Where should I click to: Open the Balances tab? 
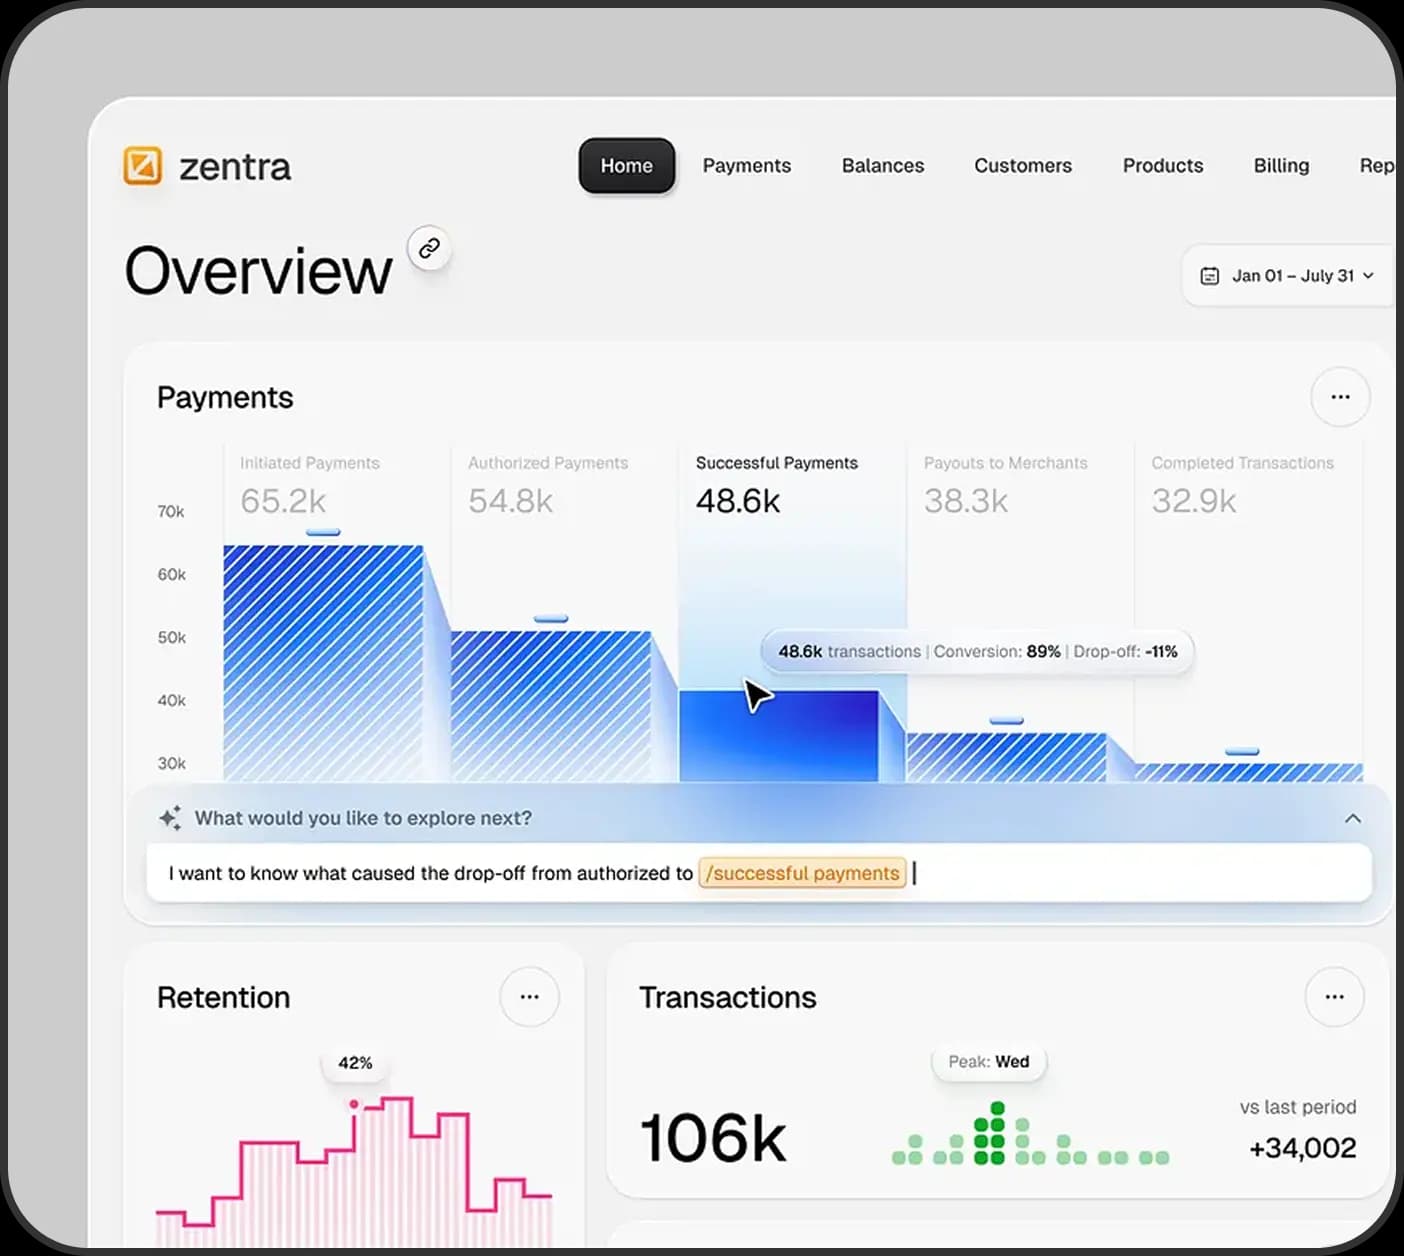point(883,166)
